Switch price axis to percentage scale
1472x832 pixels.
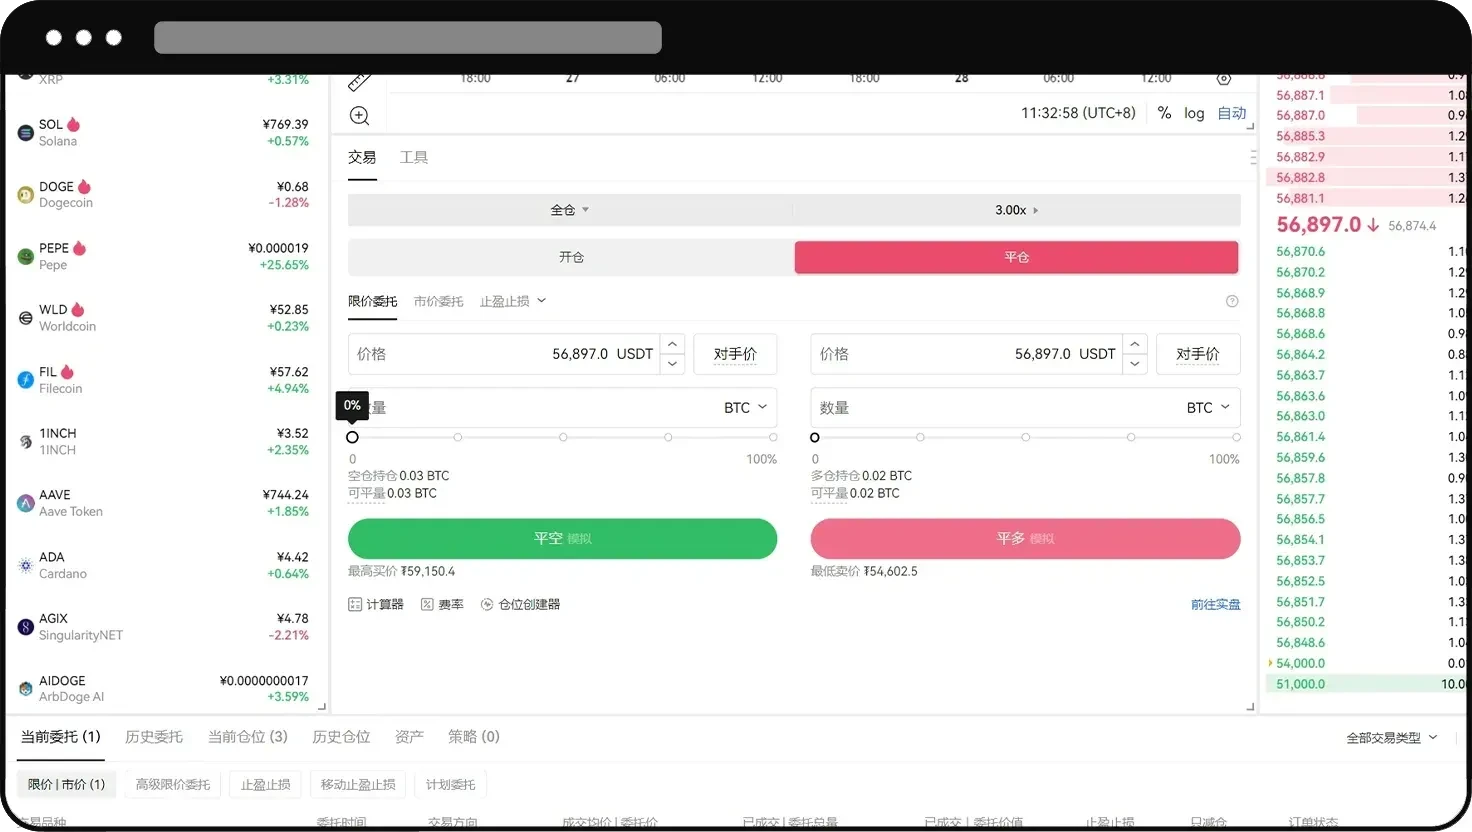[1164, 113]
